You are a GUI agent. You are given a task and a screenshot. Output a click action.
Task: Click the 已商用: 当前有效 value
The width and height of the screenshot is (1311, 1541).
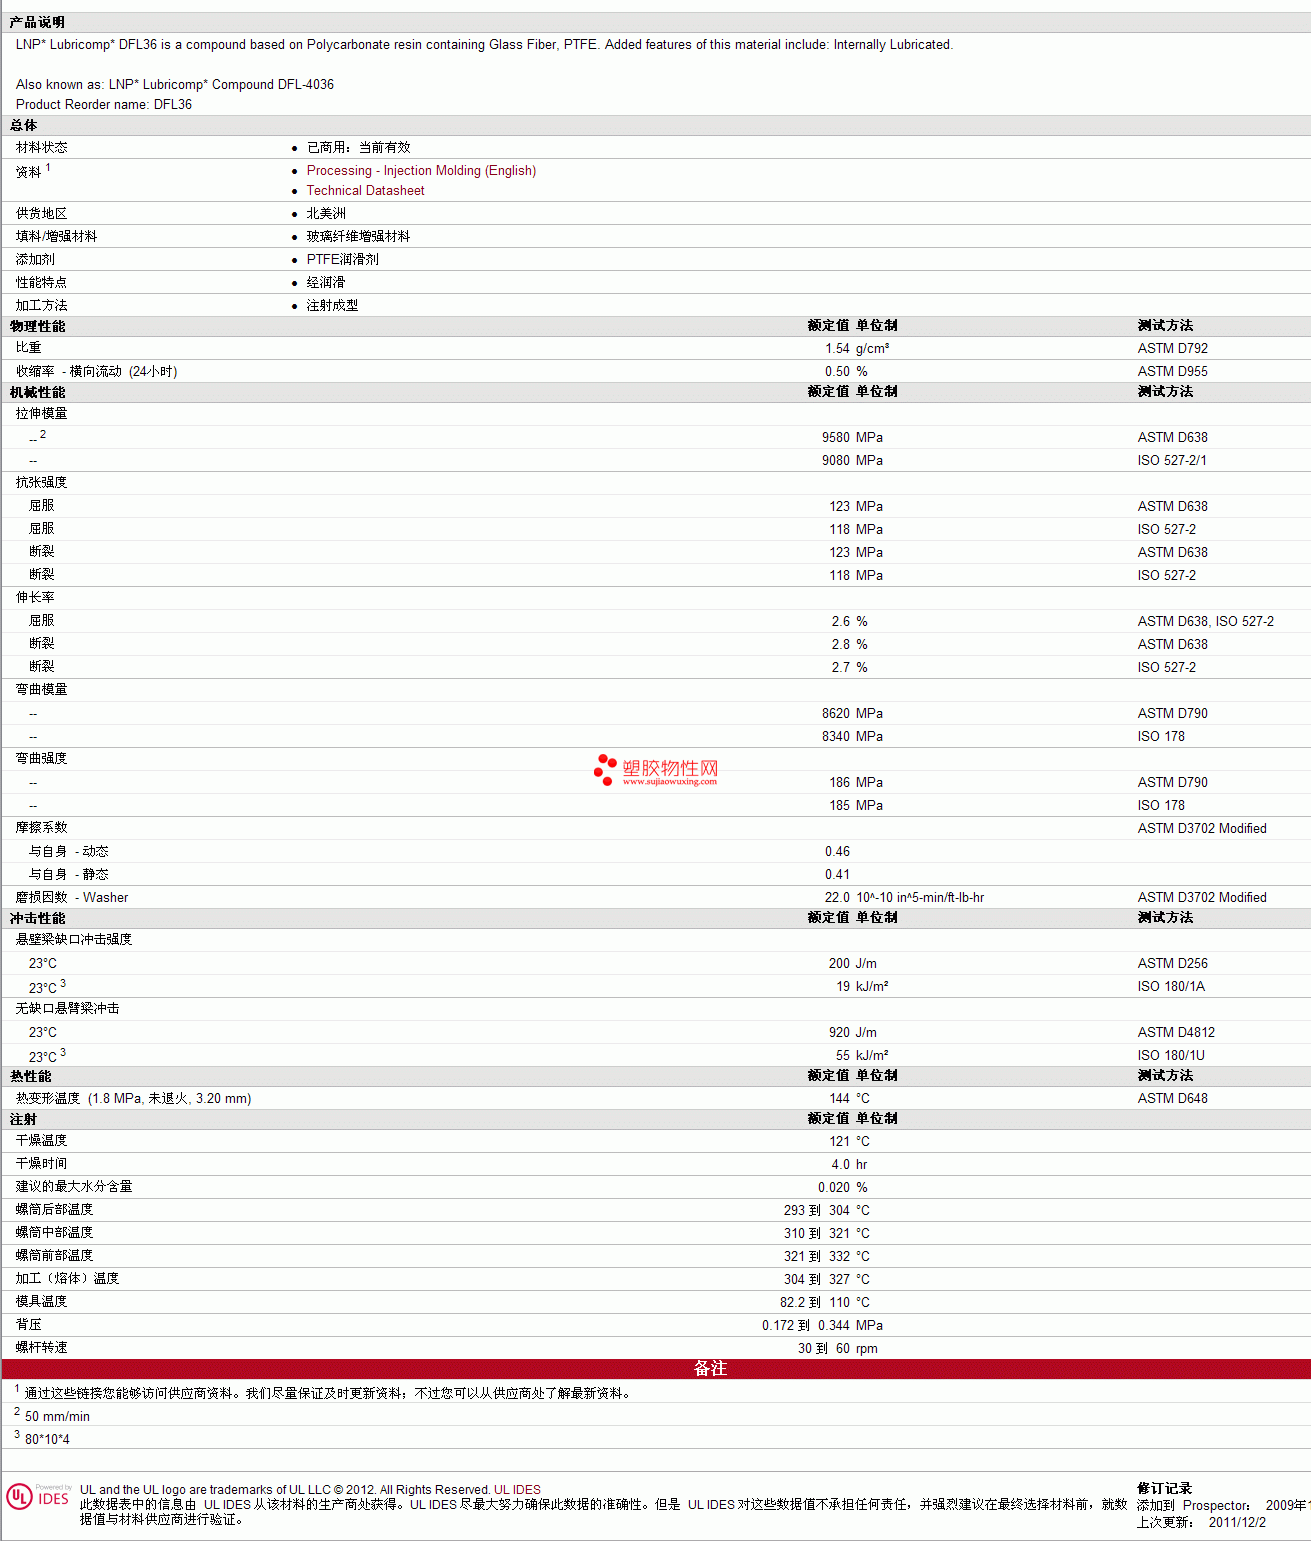pyautogui.click(x=358, y=148)
